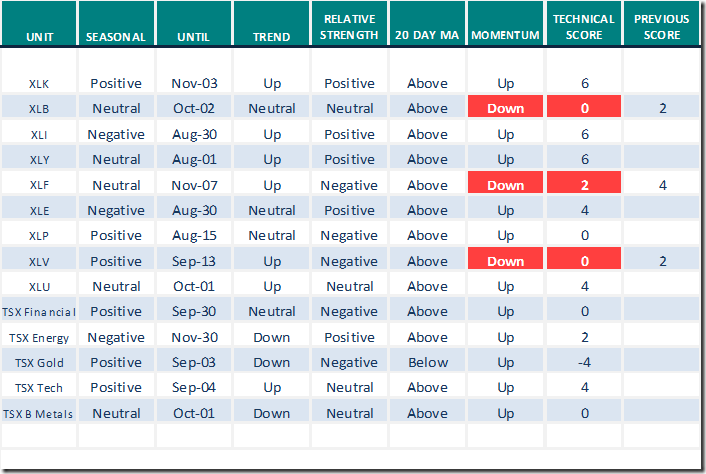706x474 pixels.
Task: Click the XLK unit cell
Action: [38, 84]
